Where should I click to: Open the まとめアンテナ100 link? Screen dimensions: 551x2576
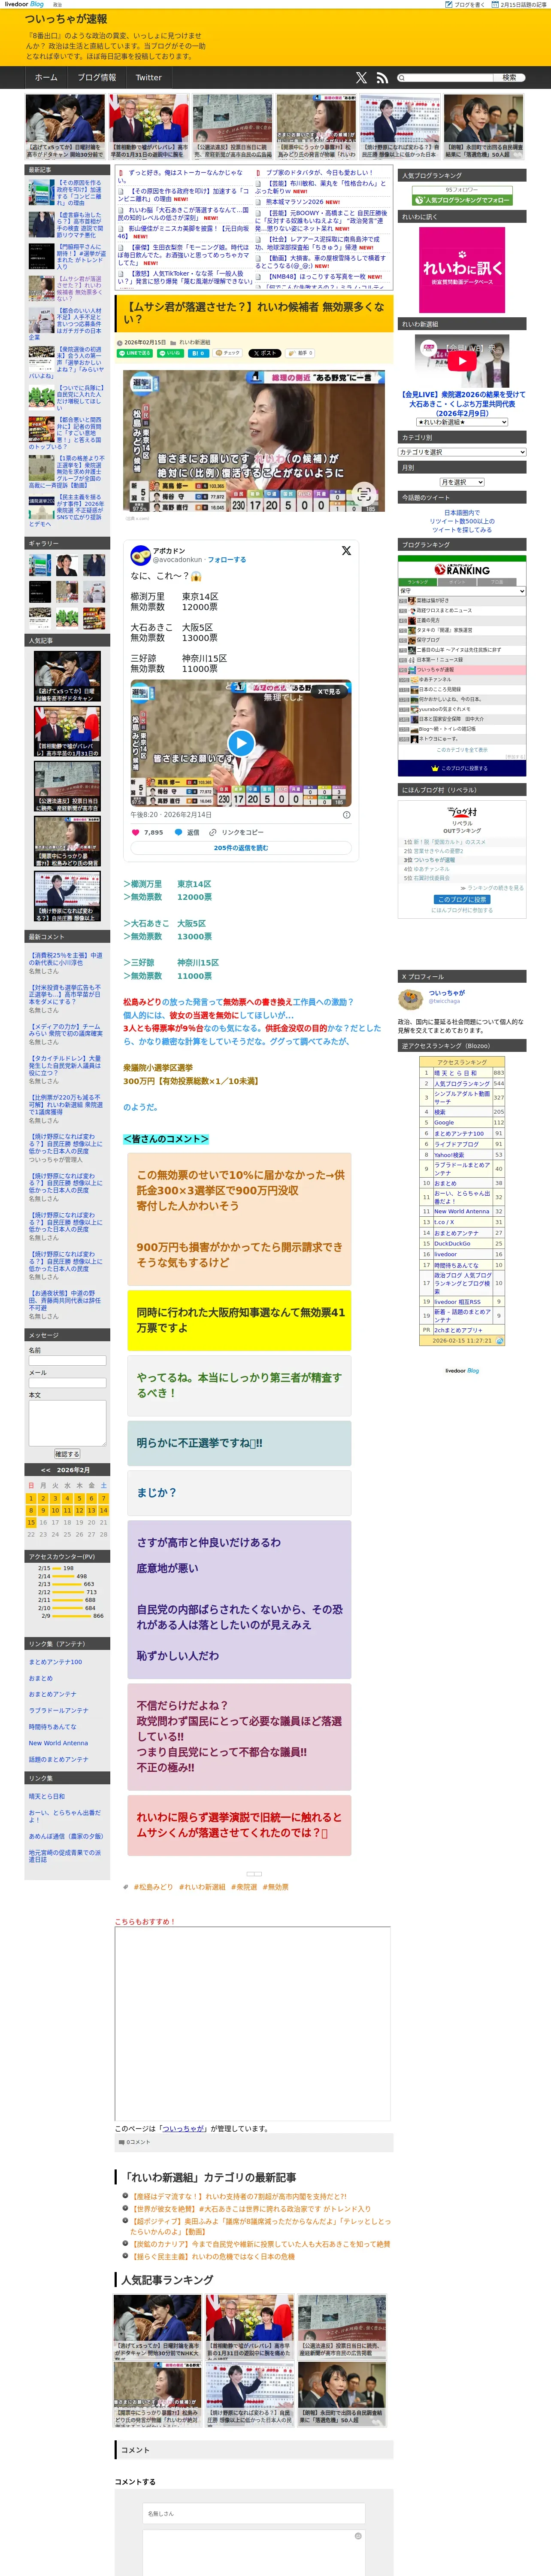coord(56,1662)
